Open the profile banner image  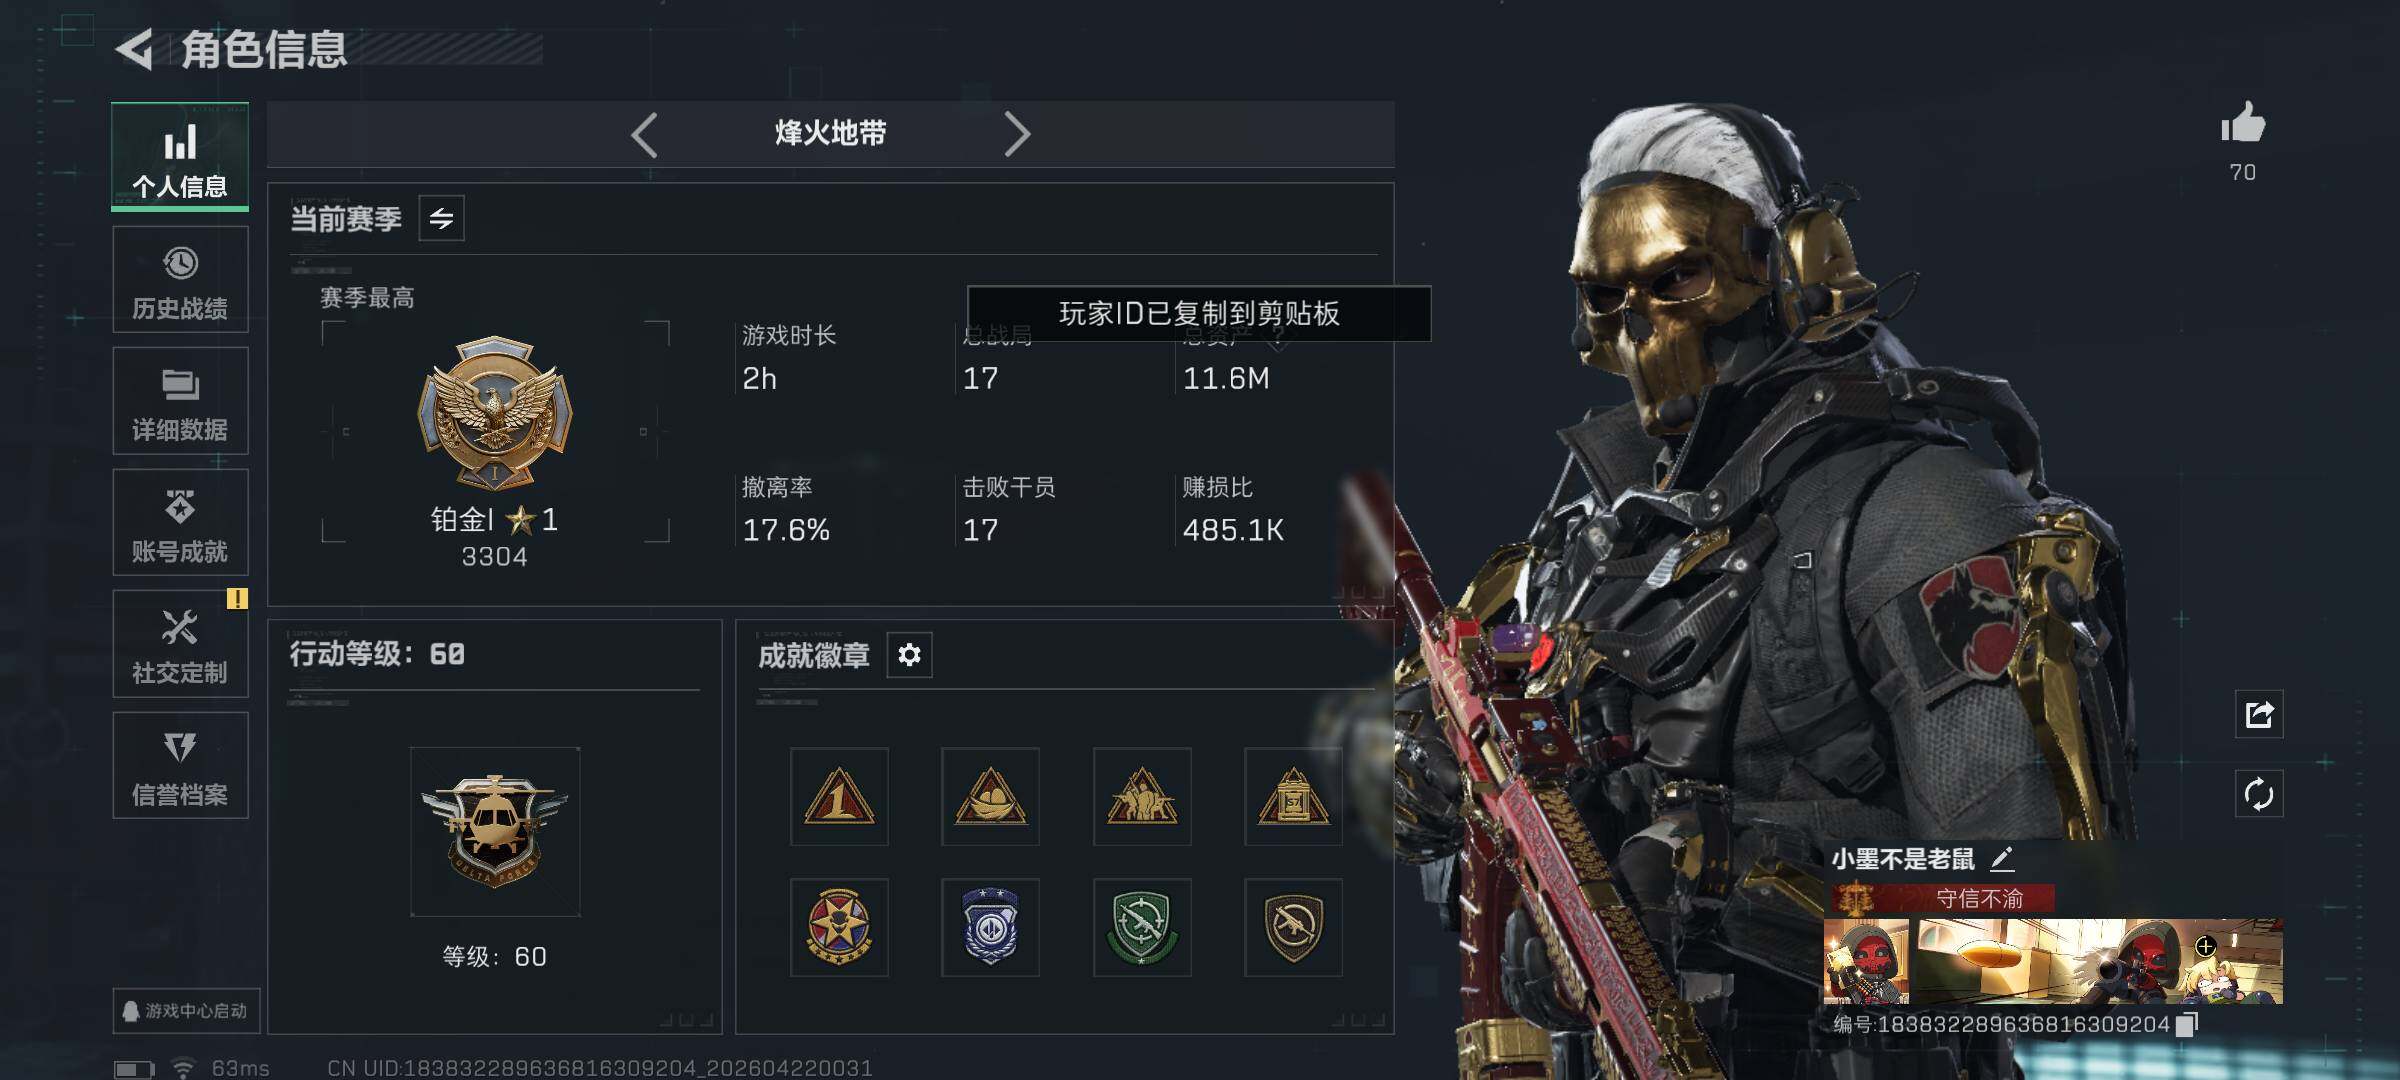coord(2053,961)
